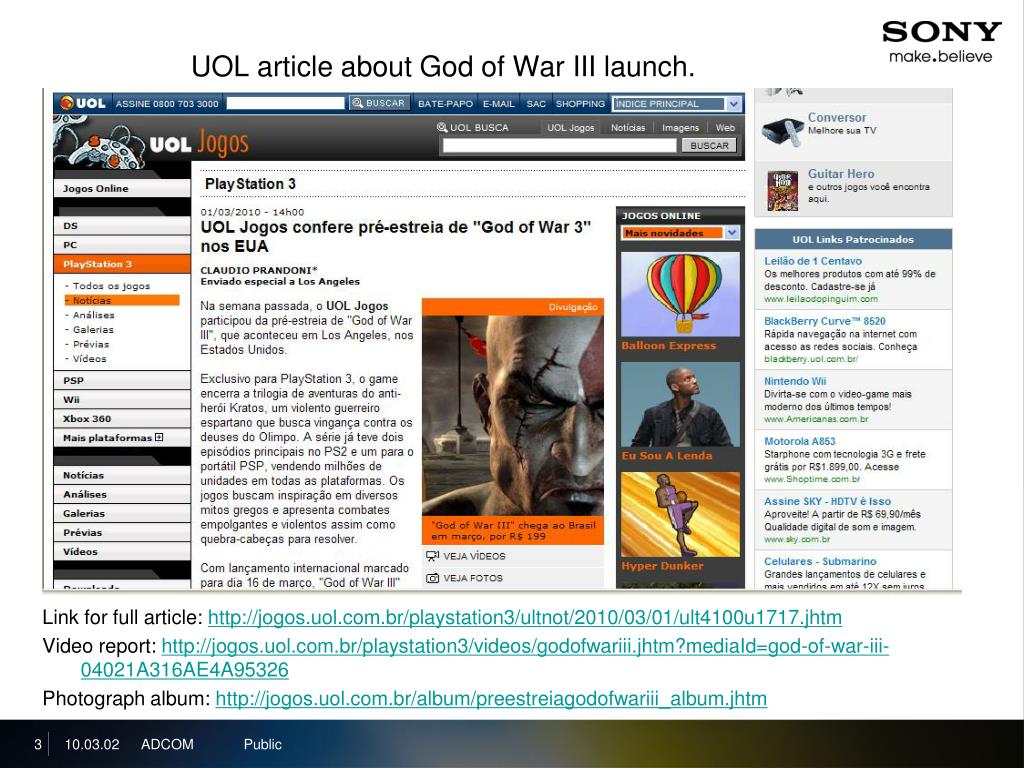The height and width of the screenshot is (768, 1024).
Task: Select Xbox 360 platform in sidebar
Action: [x=122, y=419]
